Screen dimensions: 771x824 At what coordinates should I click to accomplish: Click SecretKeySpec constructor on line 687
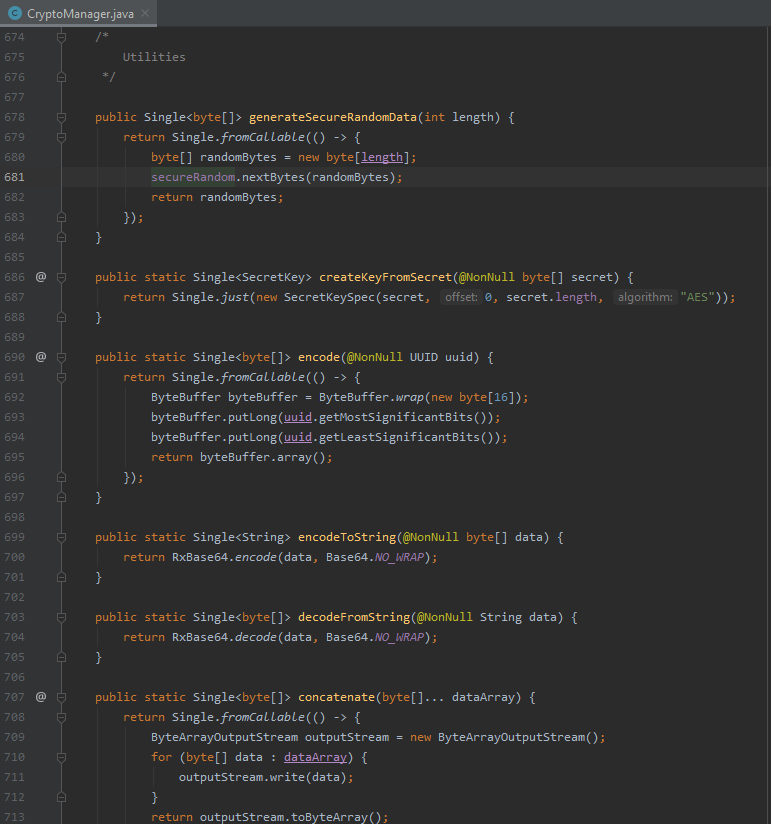[x=330, y=297]
